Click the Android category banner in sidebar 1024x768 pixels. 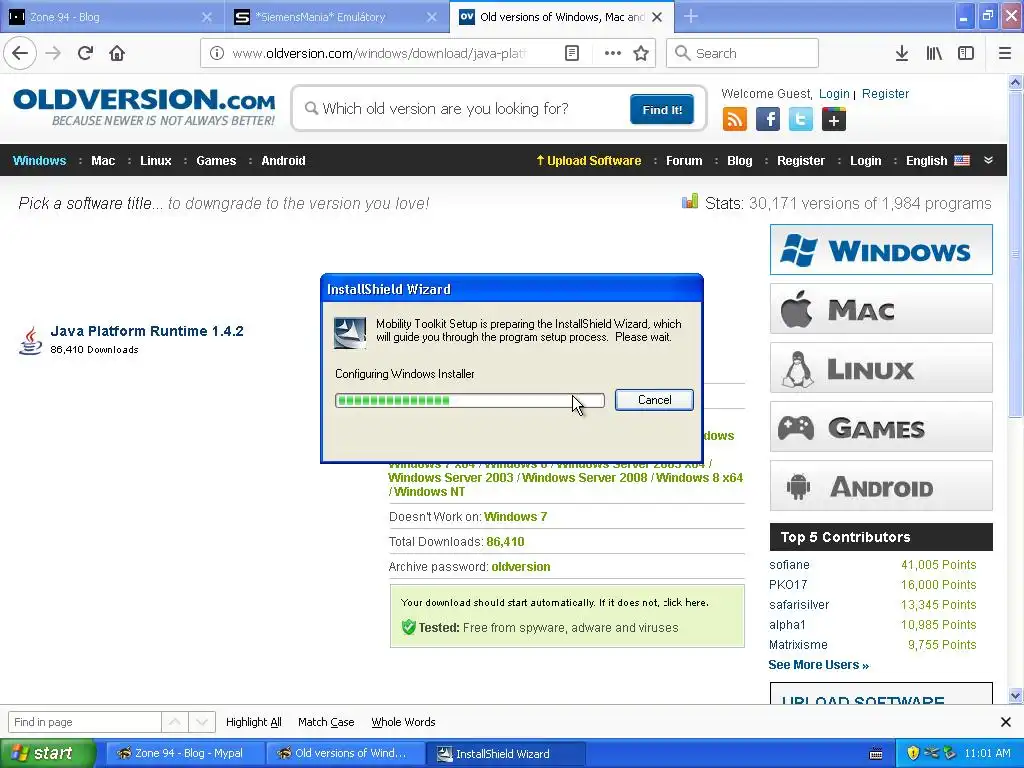pos(881,486)
